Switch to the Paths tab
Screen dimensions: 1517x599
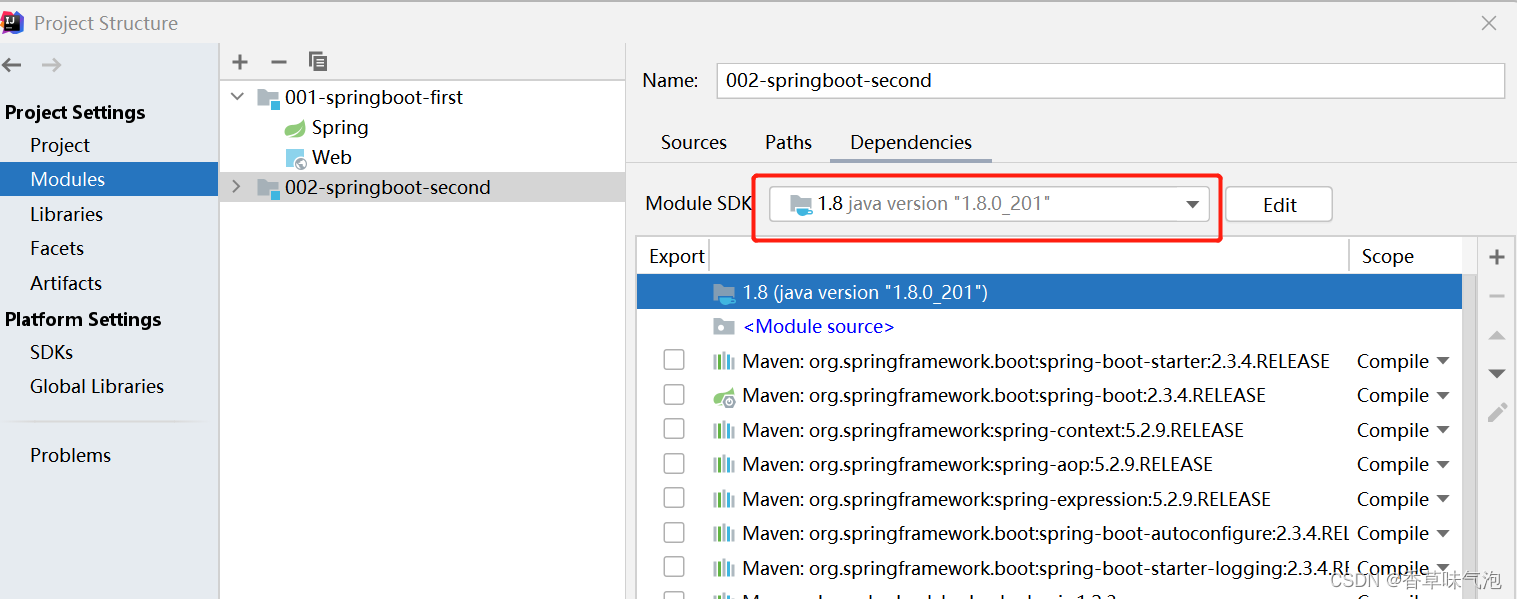coord(789,143)
